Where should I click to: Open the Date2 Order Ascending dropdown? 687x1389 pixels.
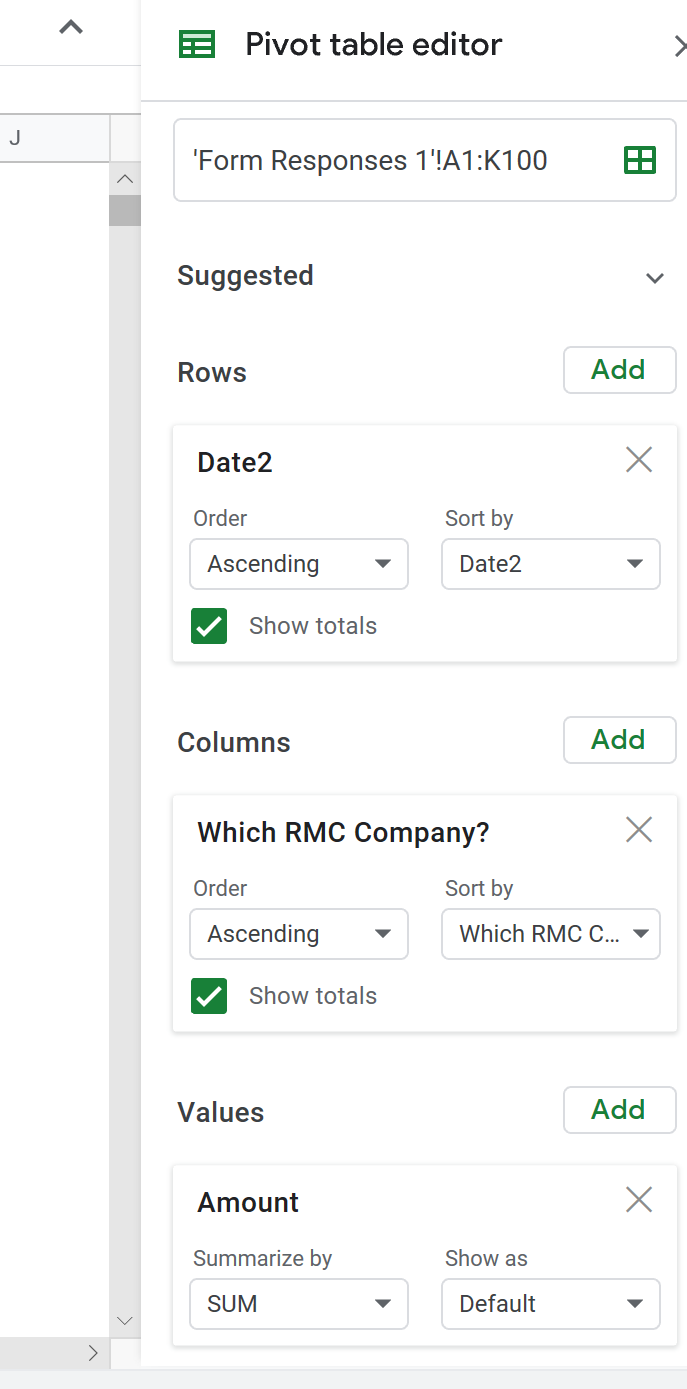tap(298, 564)
